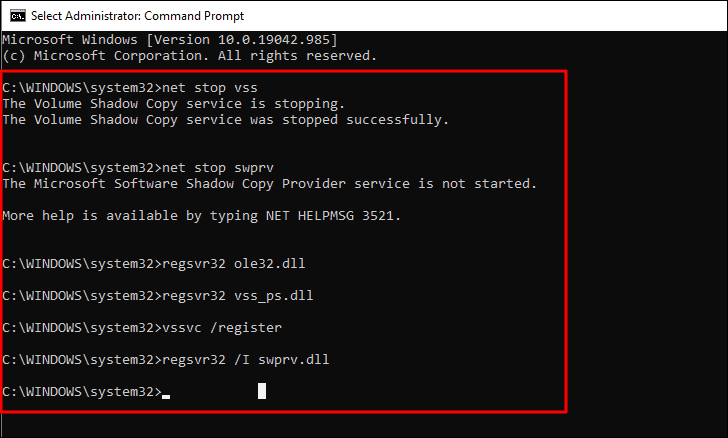
Task: Click the Command Prompt icon in title bar
Action: pyautogui.click(x=18, y=16)
